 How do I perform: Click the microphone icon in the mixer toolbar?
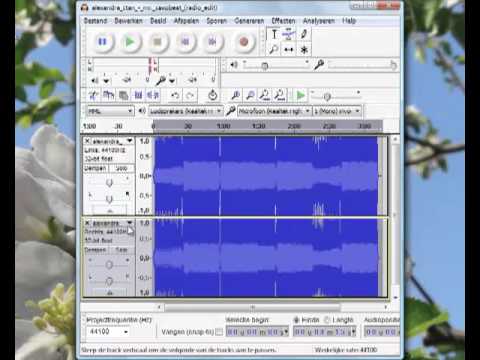tap(319, 65)
